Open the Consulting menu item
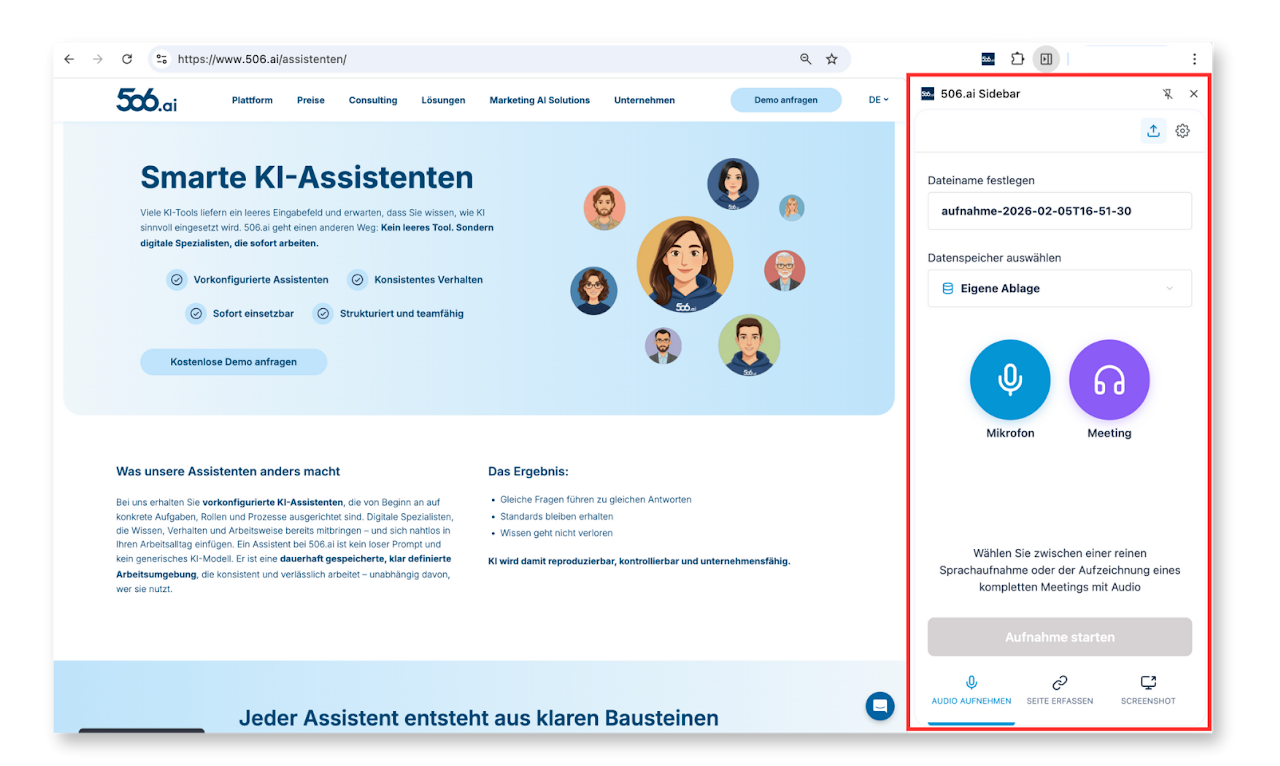1280x766 pixels. click(x=373, y=100)
